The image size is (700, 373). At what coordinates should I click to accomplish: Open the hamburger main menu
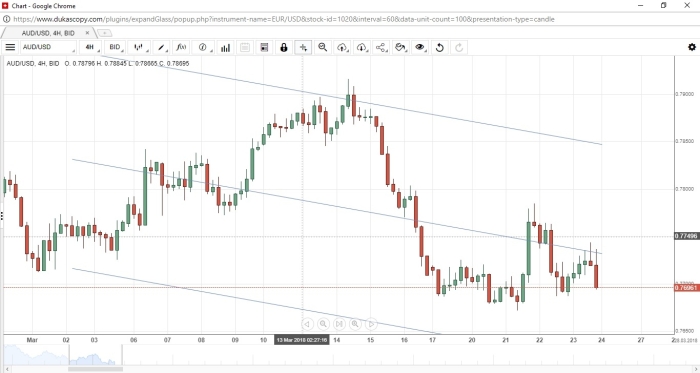tap(10, 47)
